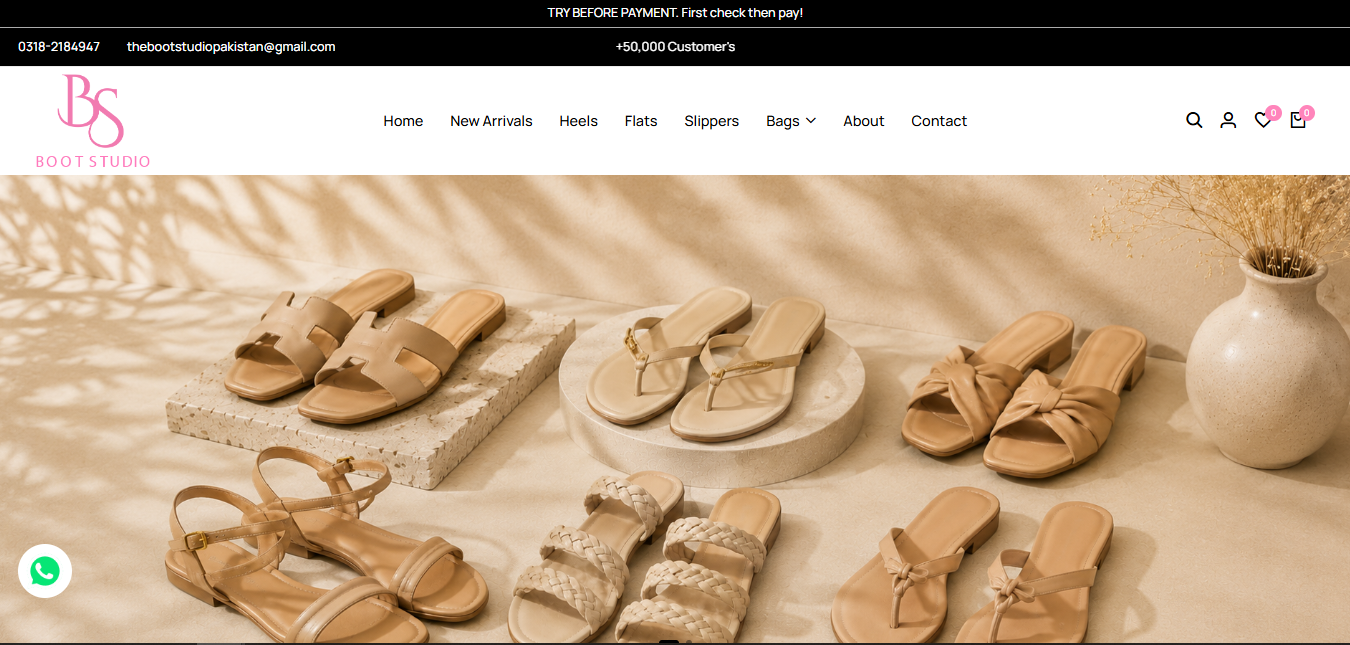Open the New Arrivals menu item
Image resolution: width=1350 pixels, height=645 pixels.
tap(491, 121)
